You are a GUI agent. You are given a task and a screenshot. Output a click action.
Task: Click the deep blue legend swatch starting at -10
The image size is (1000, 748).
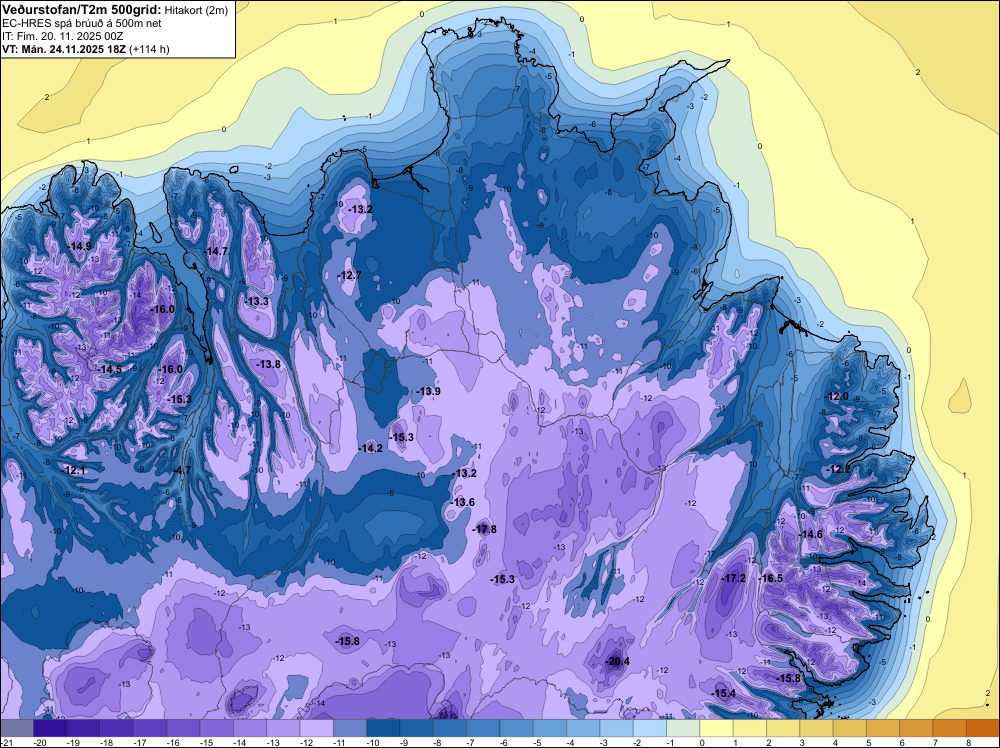click(383, 728)
